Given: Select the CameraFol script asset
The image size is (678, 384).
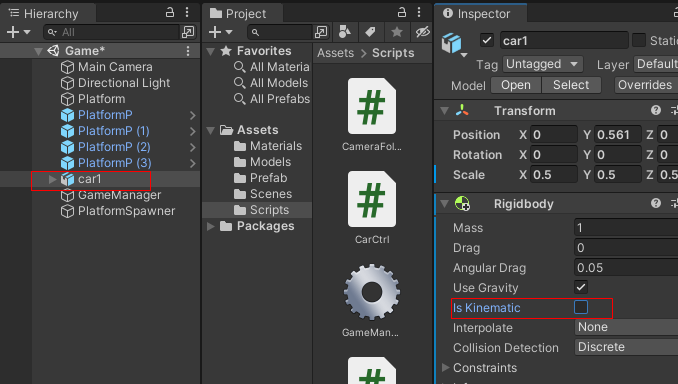Looking at the screenshot, I should pos(372,115).
